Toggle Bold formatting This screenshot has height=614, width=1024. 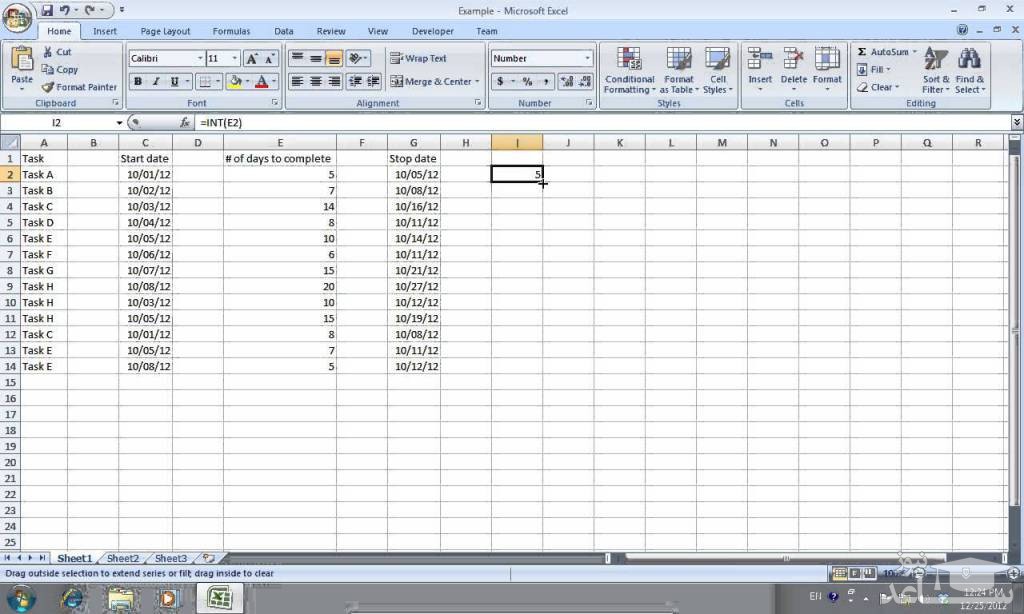tap(138, 82)
